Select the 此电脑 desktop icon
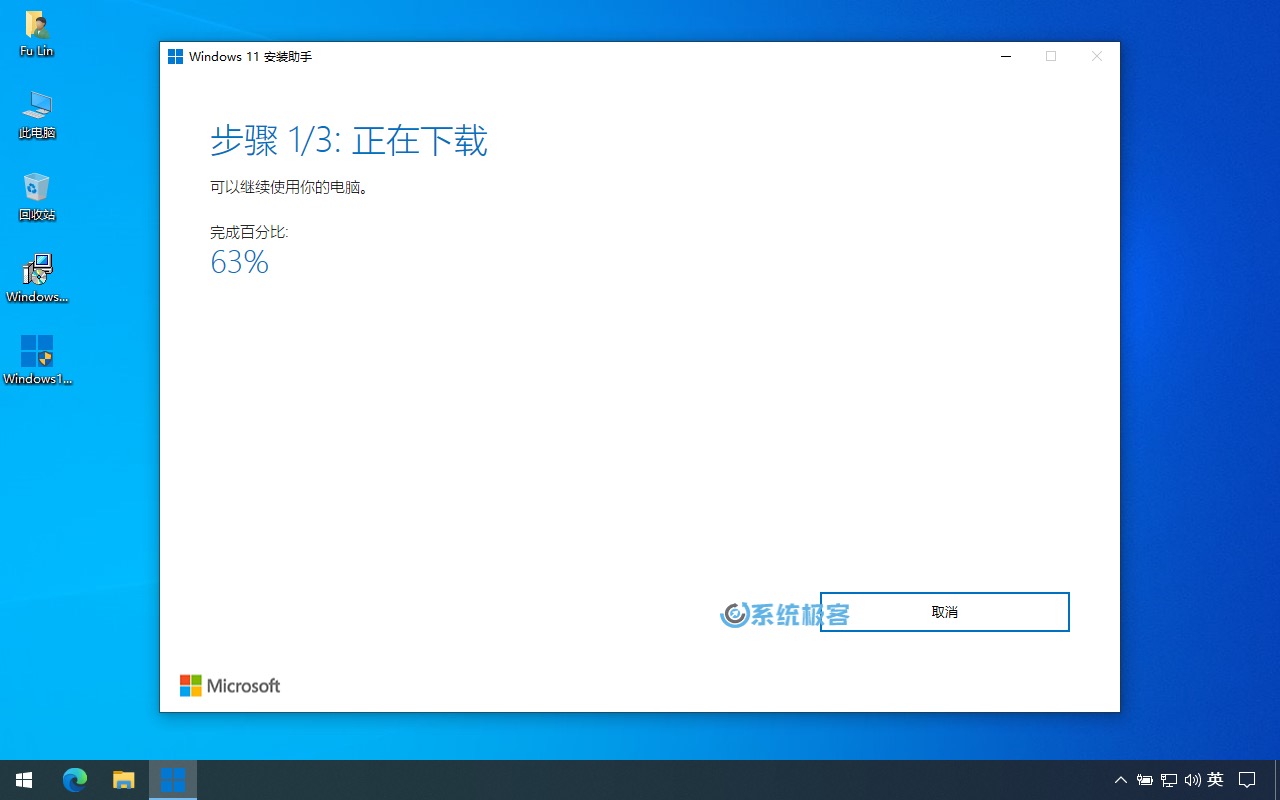Viewport: 1280px width, 800px height. 37,114
